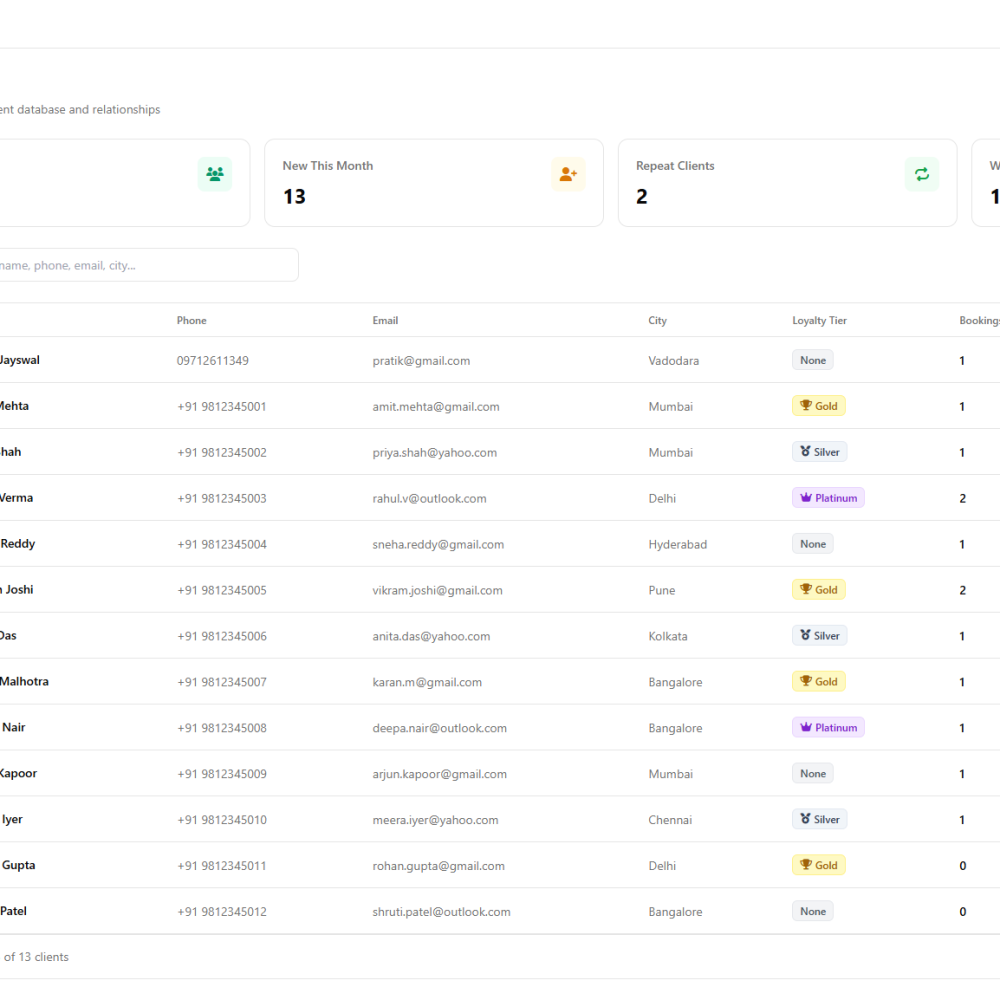This screenshot has height=1000, width=1000.
Task: Click the green repeat arrows icon in Repeat Clients
Action: coord(922,173)
